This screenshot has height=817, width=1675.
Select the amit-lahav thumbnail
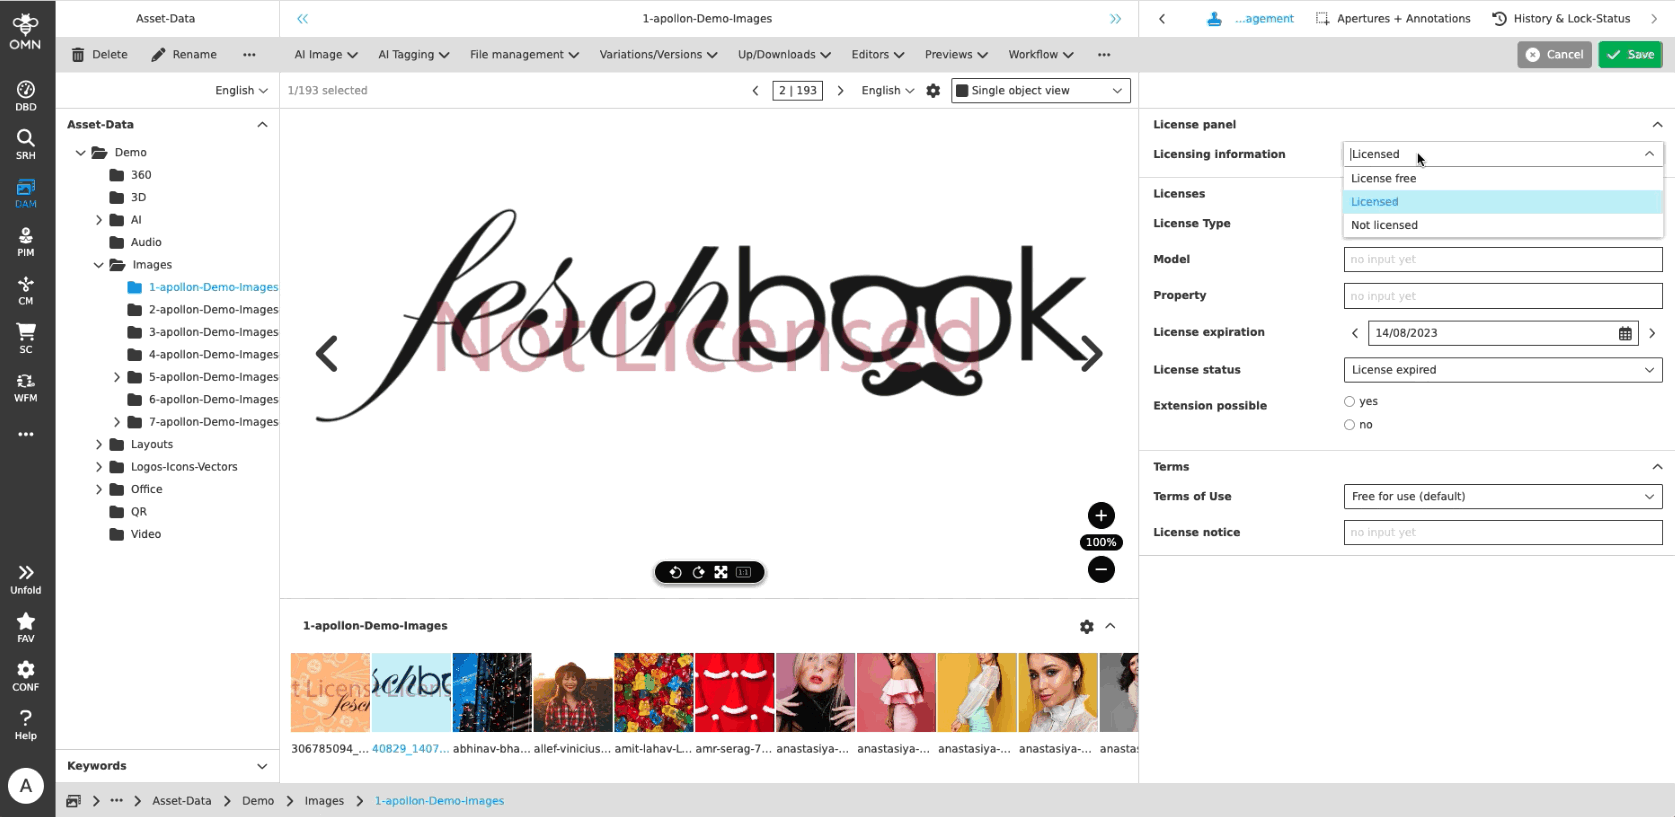coord(654,693)
